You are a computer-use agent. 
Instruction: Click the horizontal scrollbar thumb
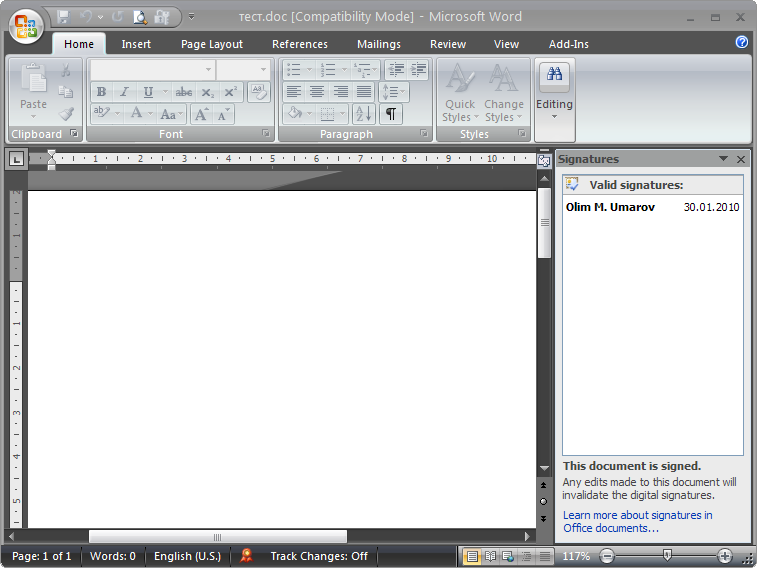tap(217, 537)
